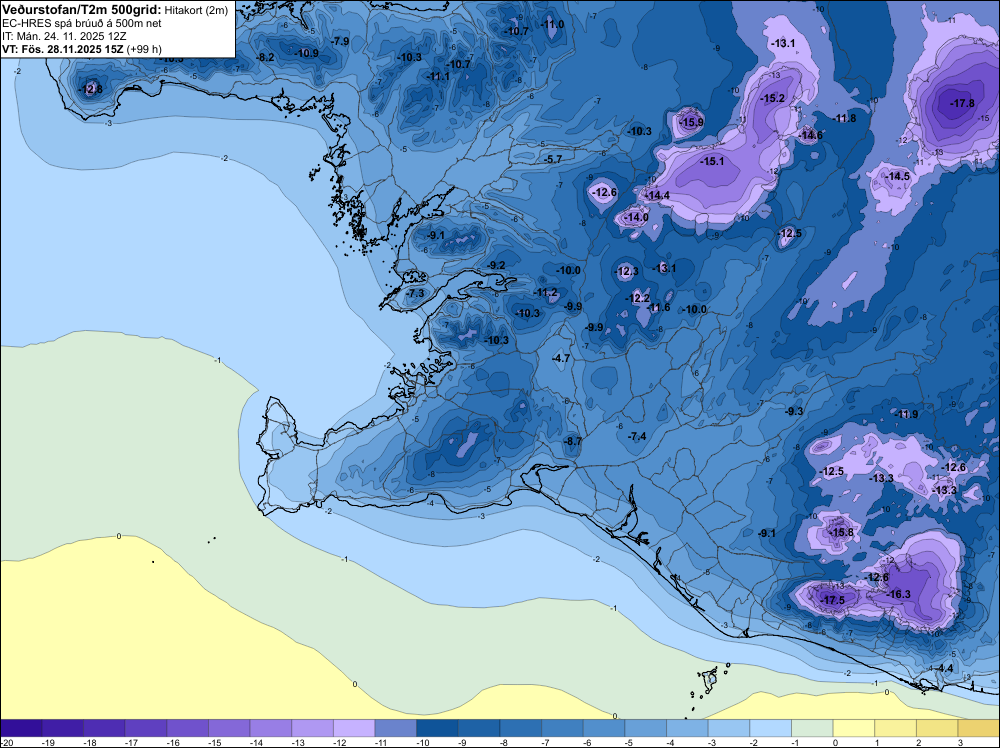Pick the light blue swatch between -2 and -1 in the color scale

pos(770,728)
